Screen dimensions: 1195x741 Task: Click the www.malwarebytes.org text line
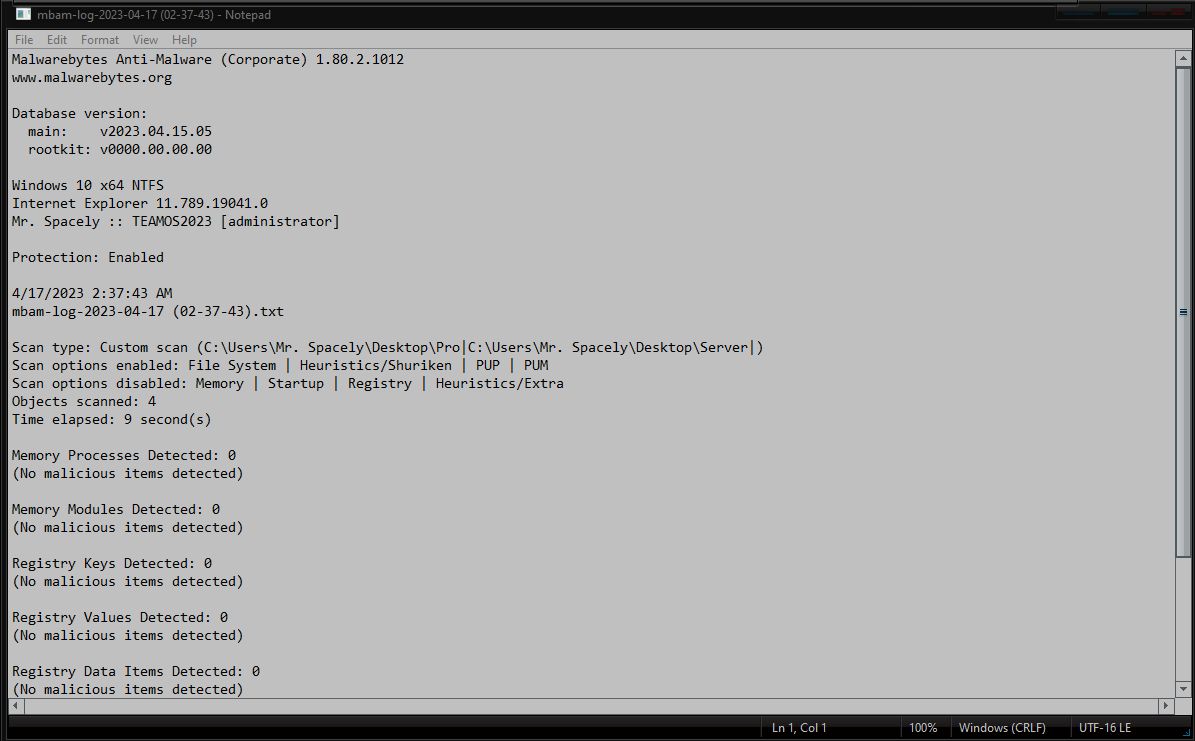coord(91,78)
